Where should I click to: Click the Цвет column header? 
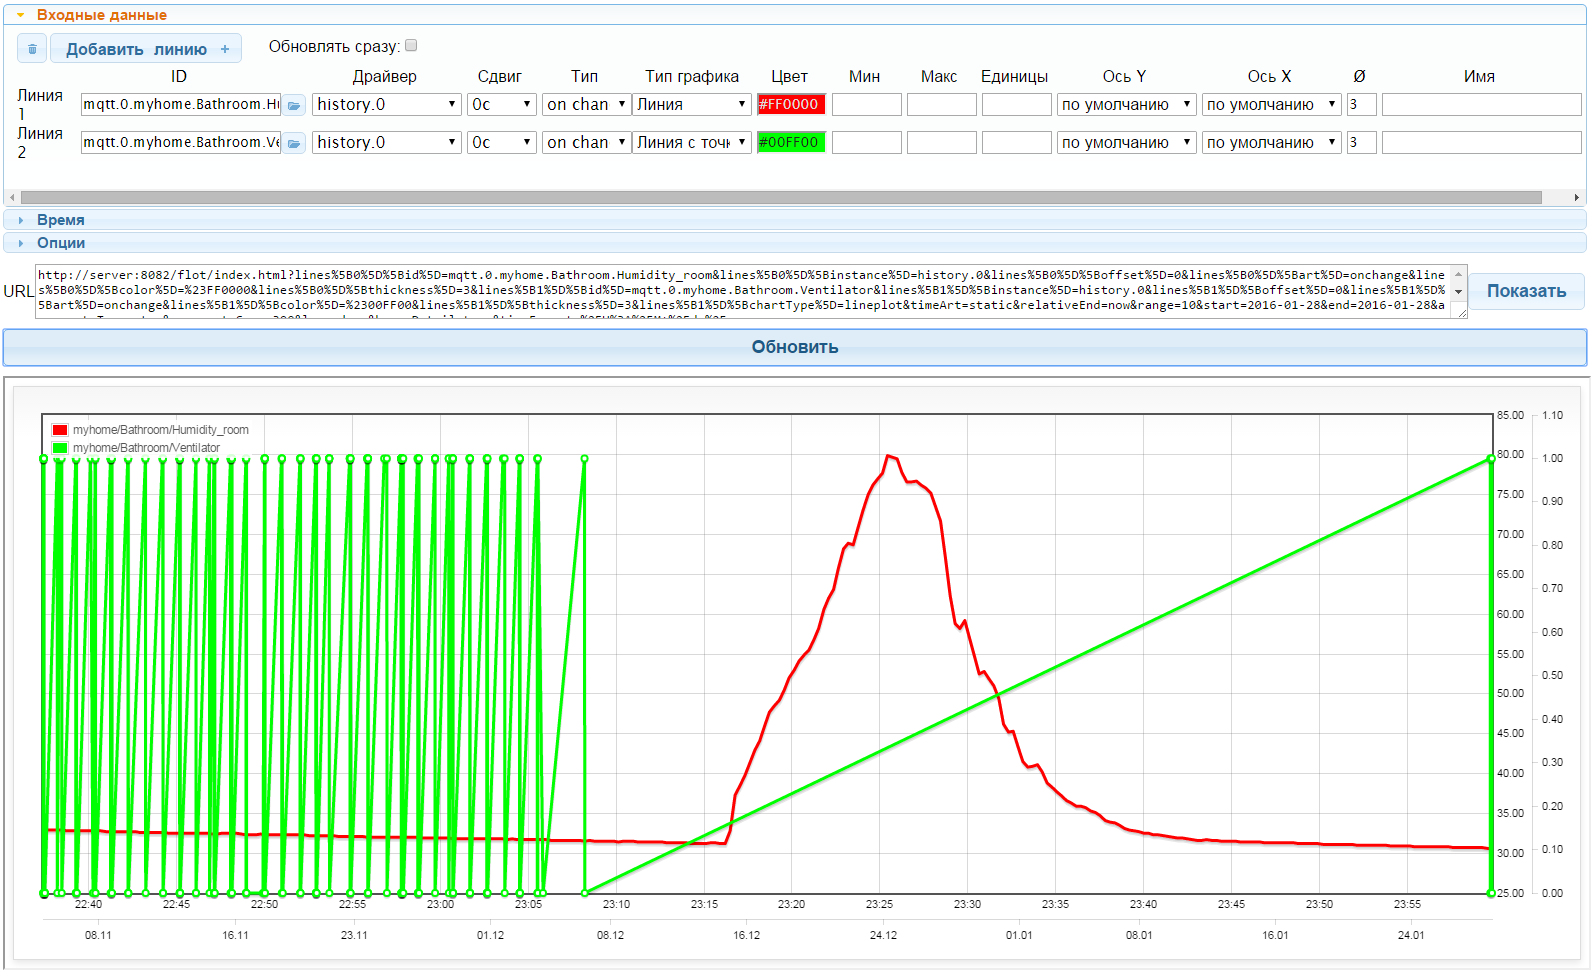click(789, 76)
